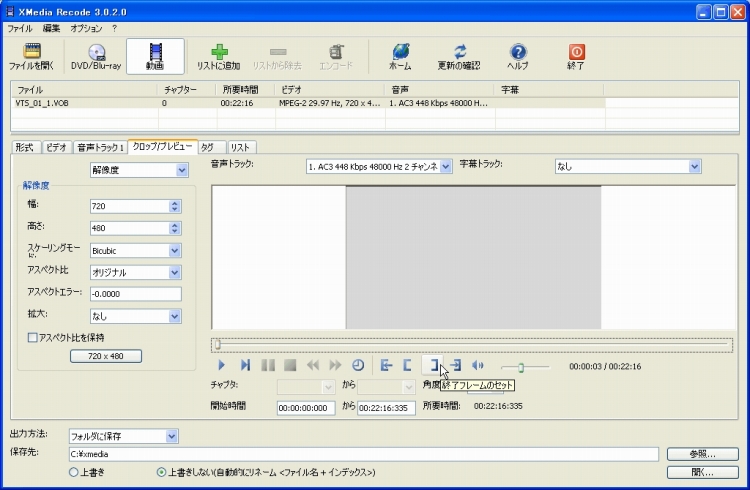Open the chapter から end dropdown
Image resolution: width=750 pixels, height=490 pixels.
tap(386, 386)
